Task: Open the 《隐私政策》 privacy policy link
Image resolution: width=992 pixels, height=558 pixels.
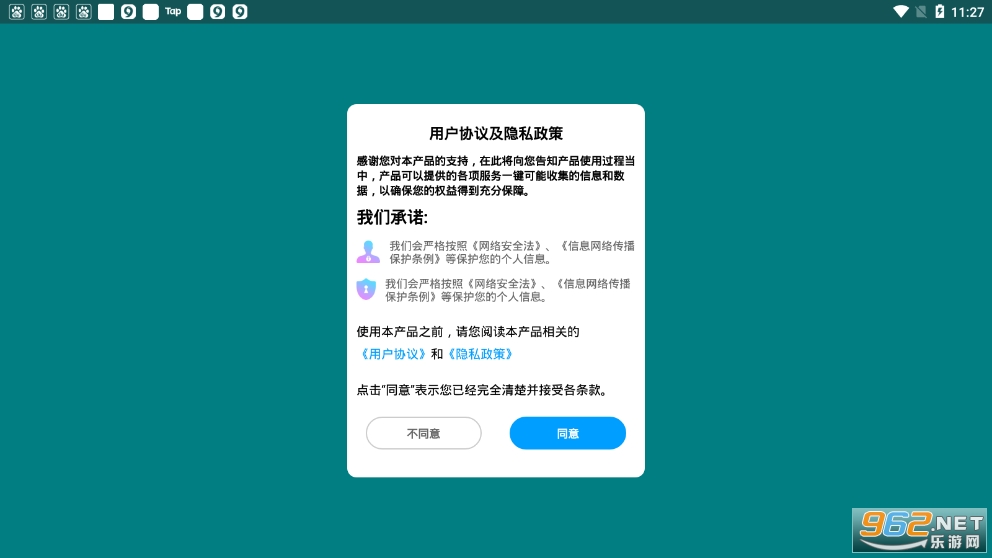Action: pyautogui.click(x=480, y=354)
